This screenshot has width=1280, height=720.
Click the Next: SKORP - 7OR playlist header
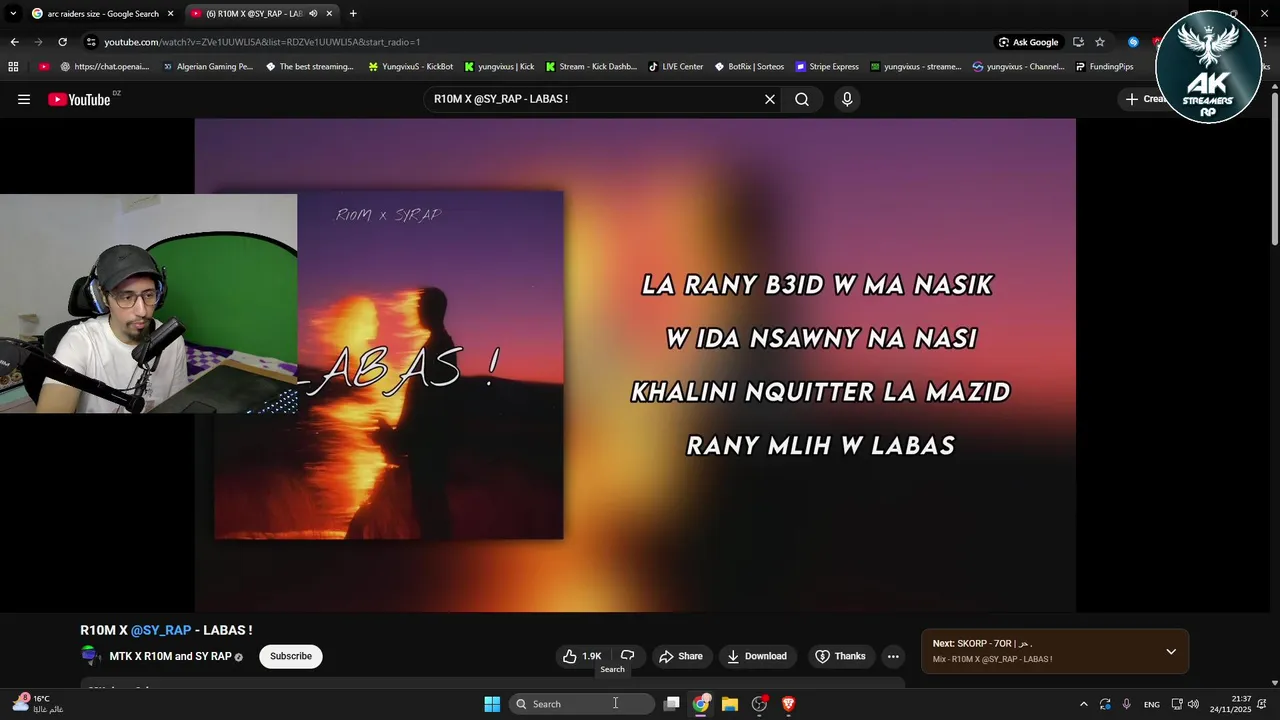pos(982,644)
